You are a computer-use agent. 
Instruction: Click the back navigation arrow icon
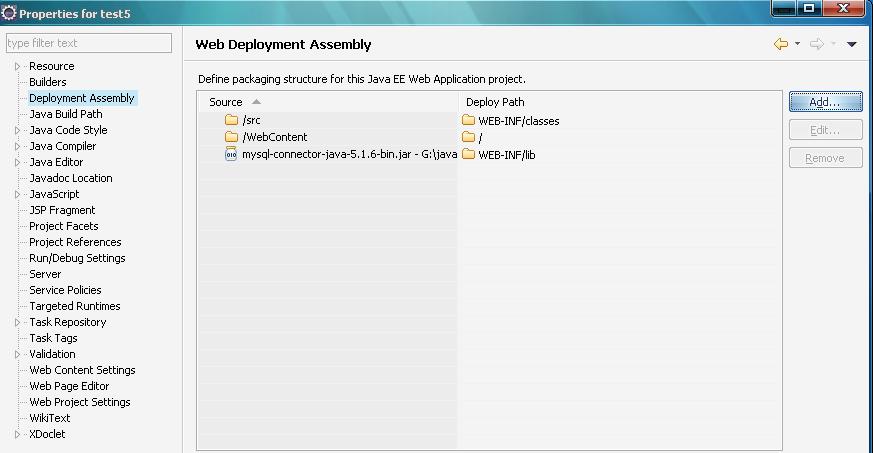781,44
